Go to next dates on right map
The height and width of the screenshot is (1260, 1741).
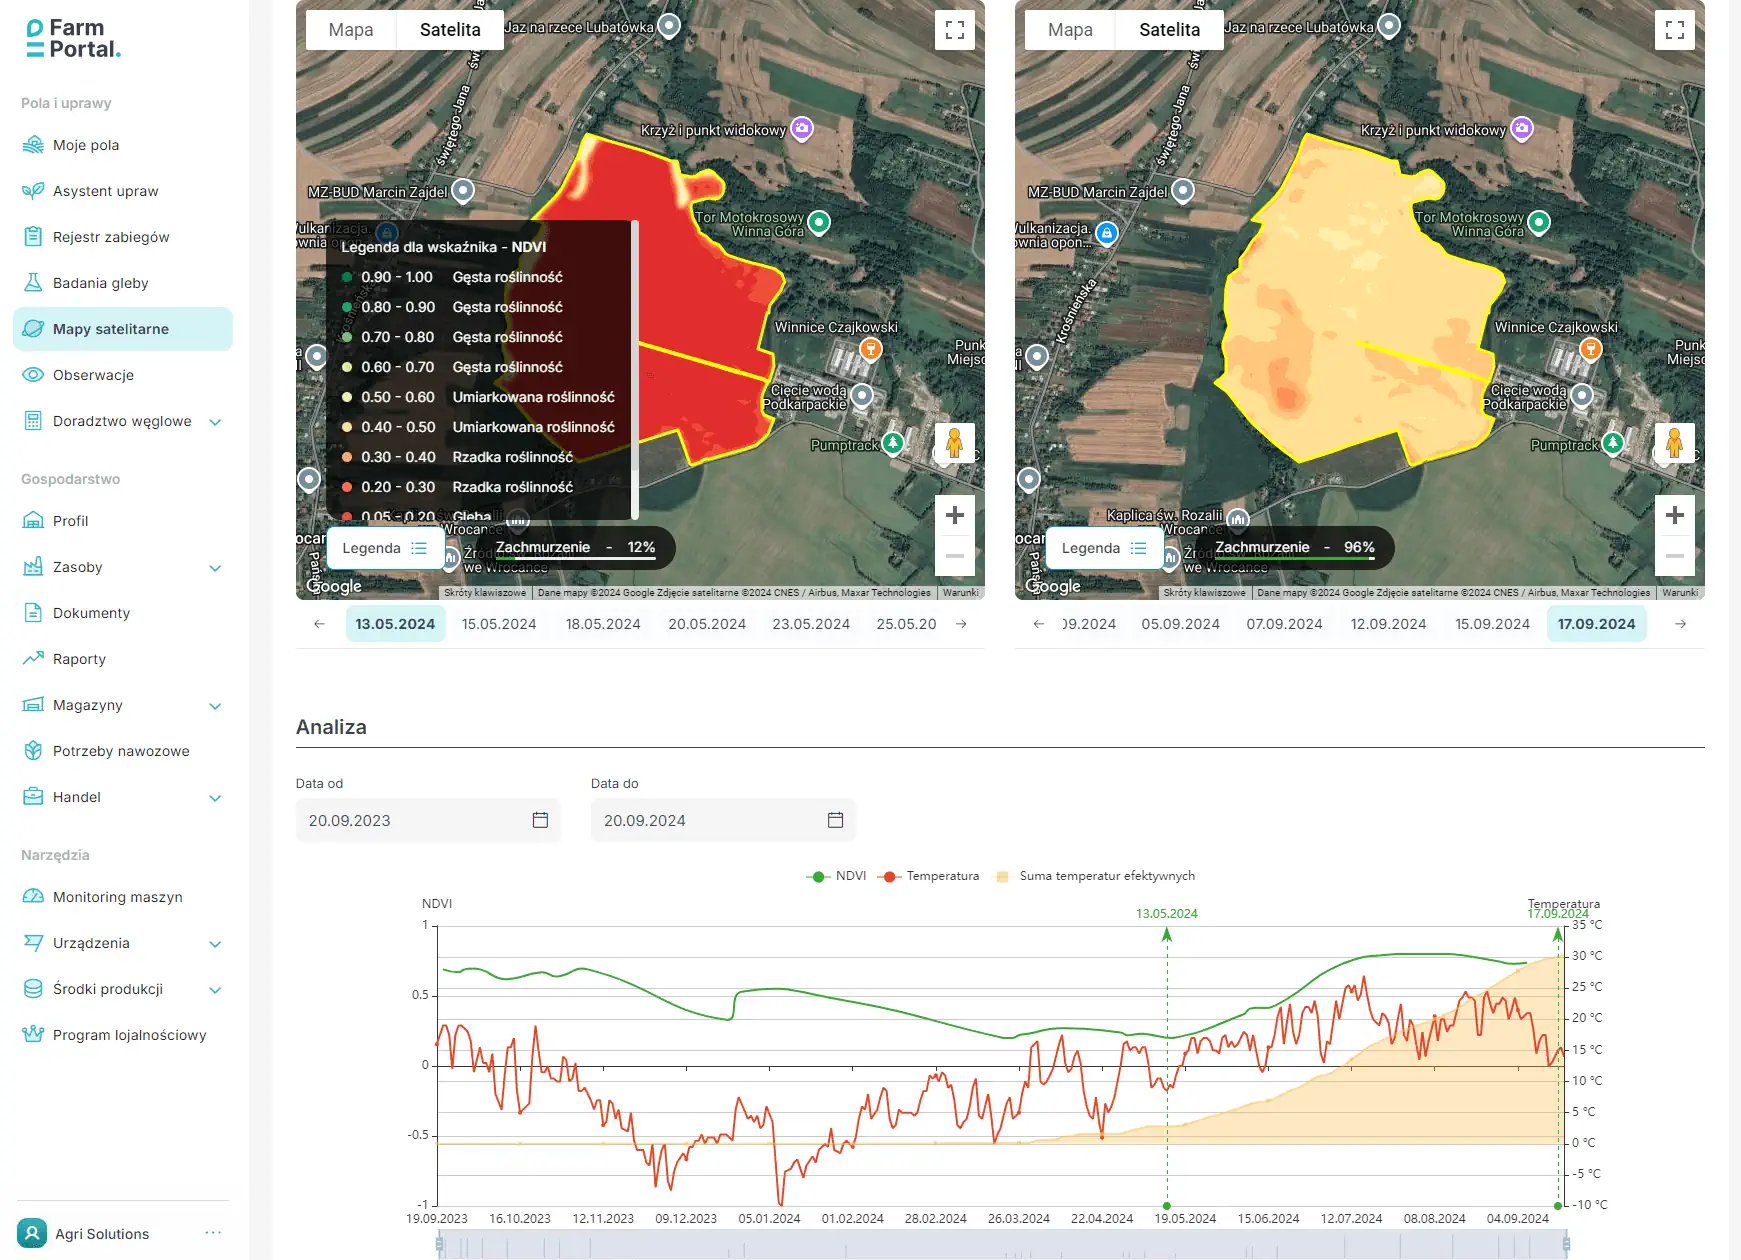point(1681,624)
